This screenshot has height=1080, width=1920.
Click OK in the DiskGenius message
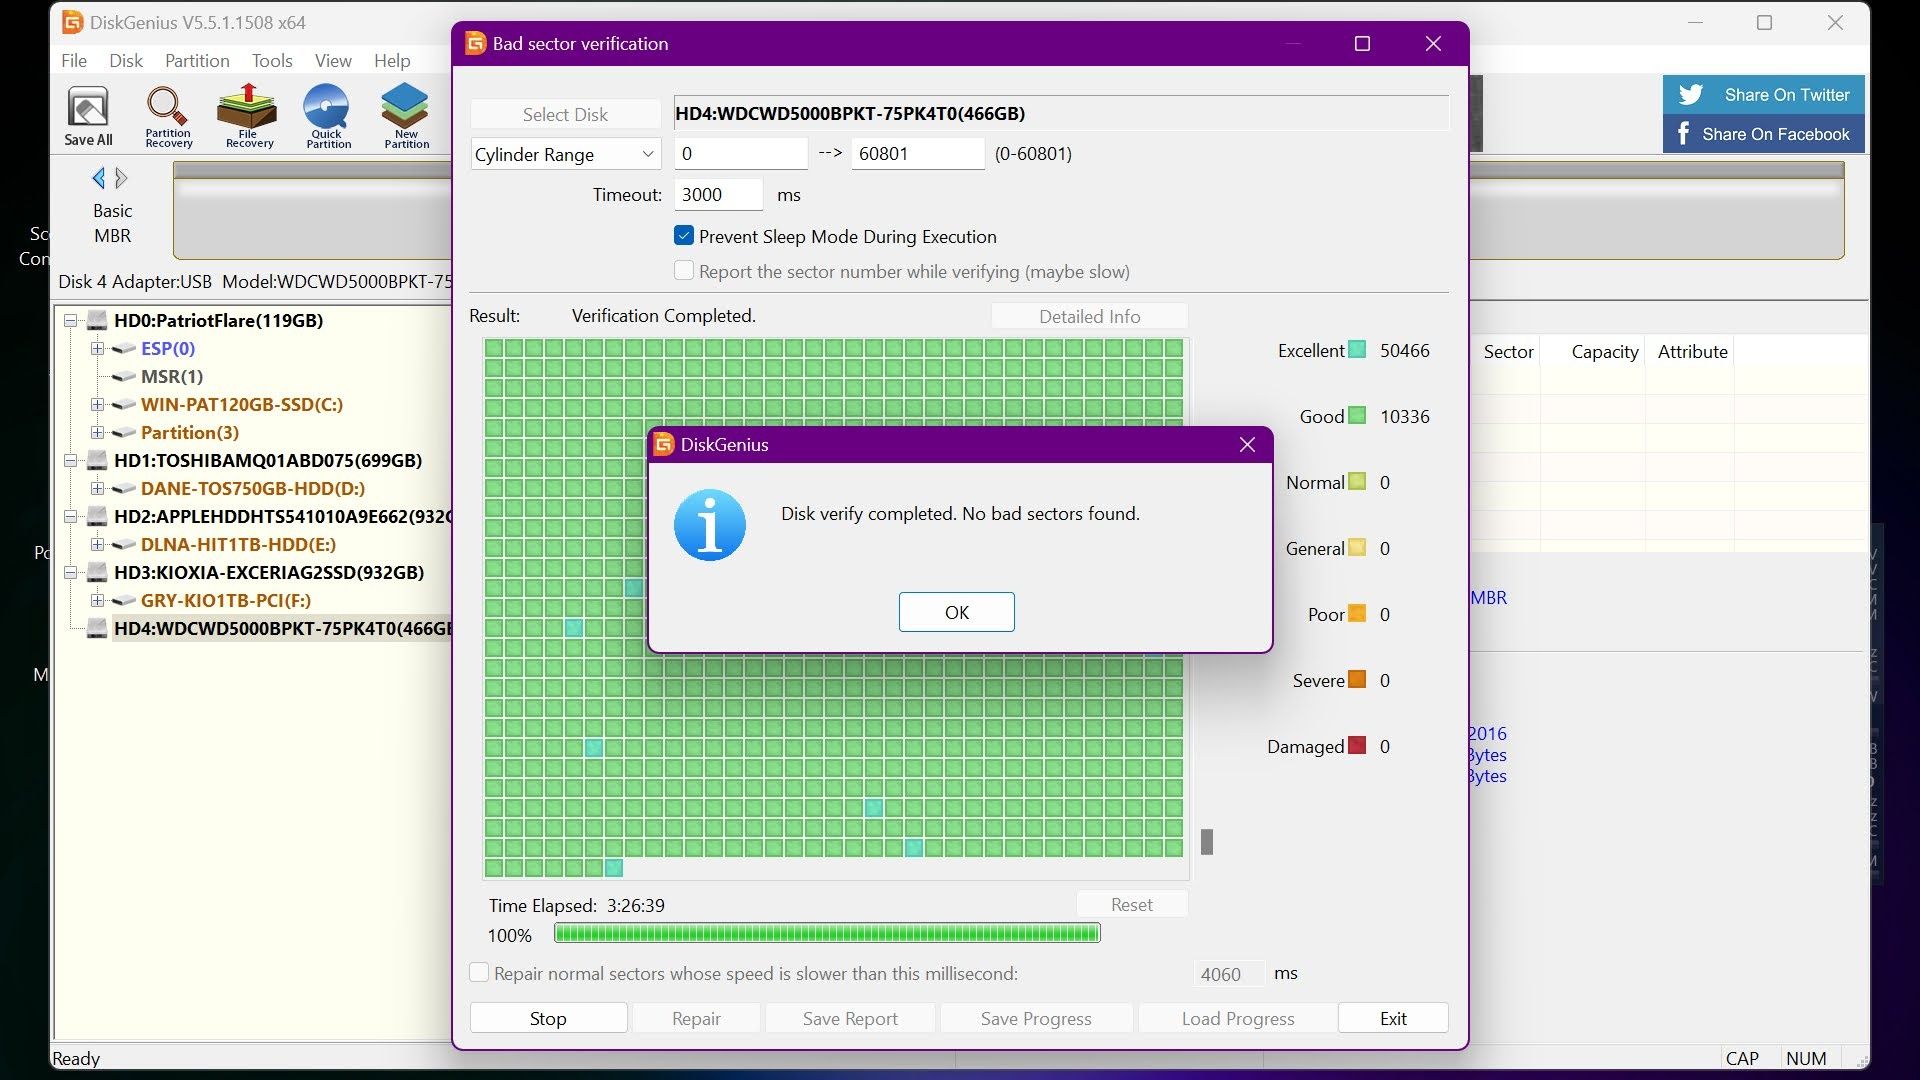957,612
